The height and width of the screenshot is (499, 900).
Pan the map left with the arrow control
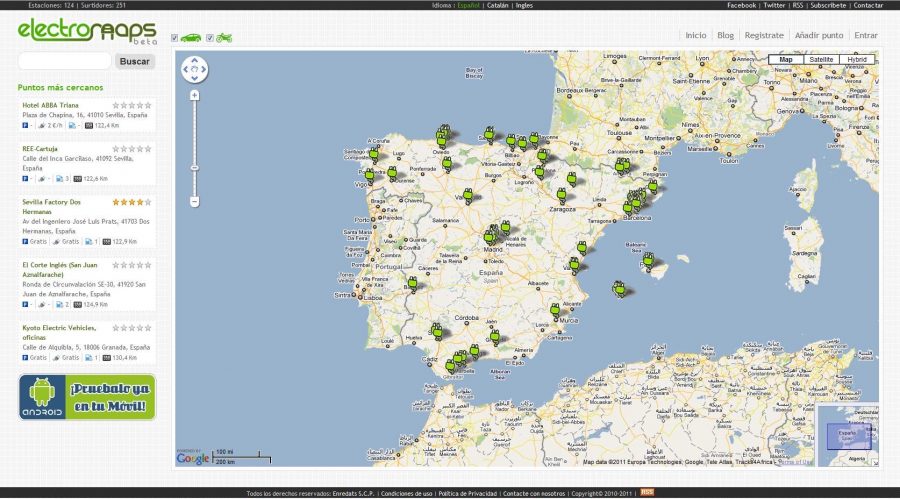pyautogui.click(x=185, y=69)
